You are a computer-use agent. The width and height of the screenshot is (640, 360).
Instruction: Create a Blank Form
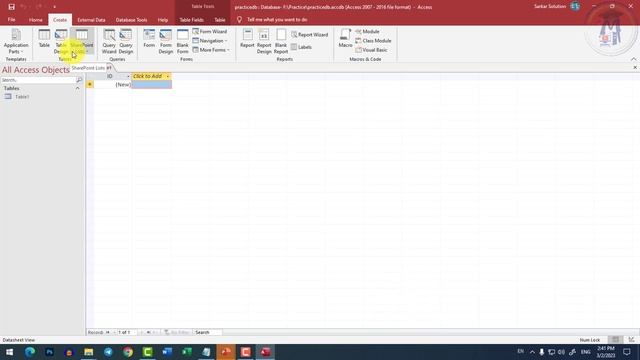182,41
